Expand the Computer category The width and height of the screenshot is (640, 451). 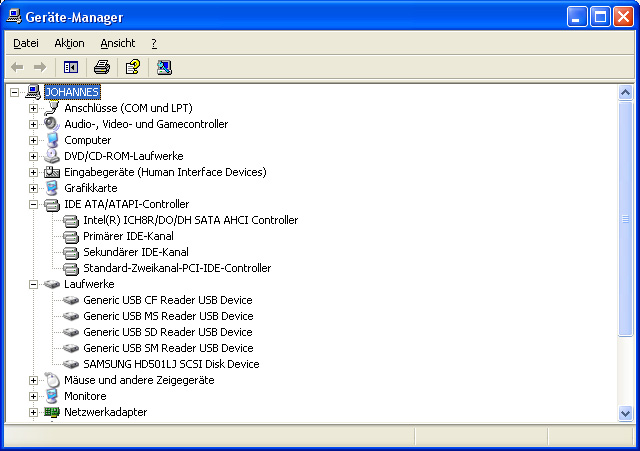[x=33, y=140]
